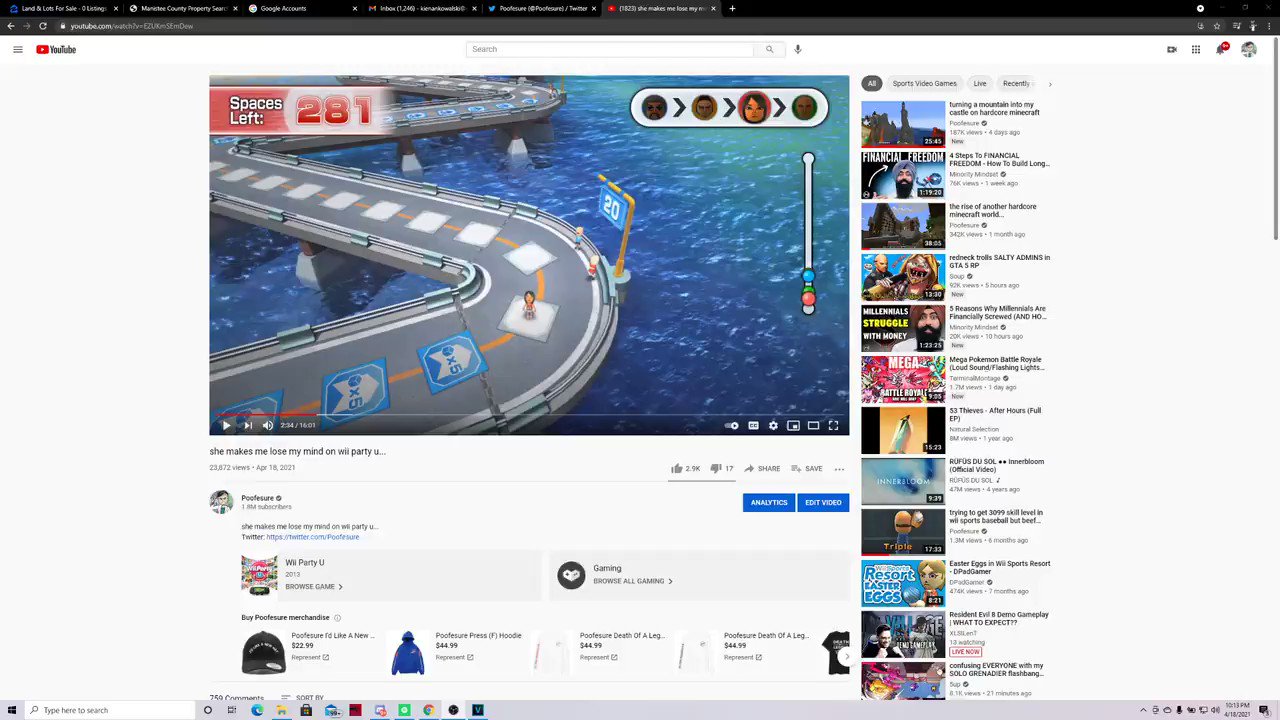
Task: Share the video
Action: point(762,468)
